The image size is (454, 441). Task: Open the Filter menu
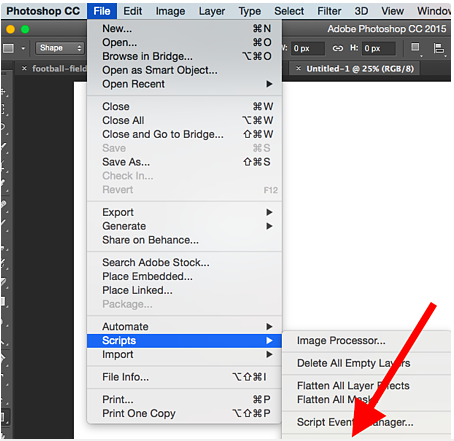[x=329, y=11]
